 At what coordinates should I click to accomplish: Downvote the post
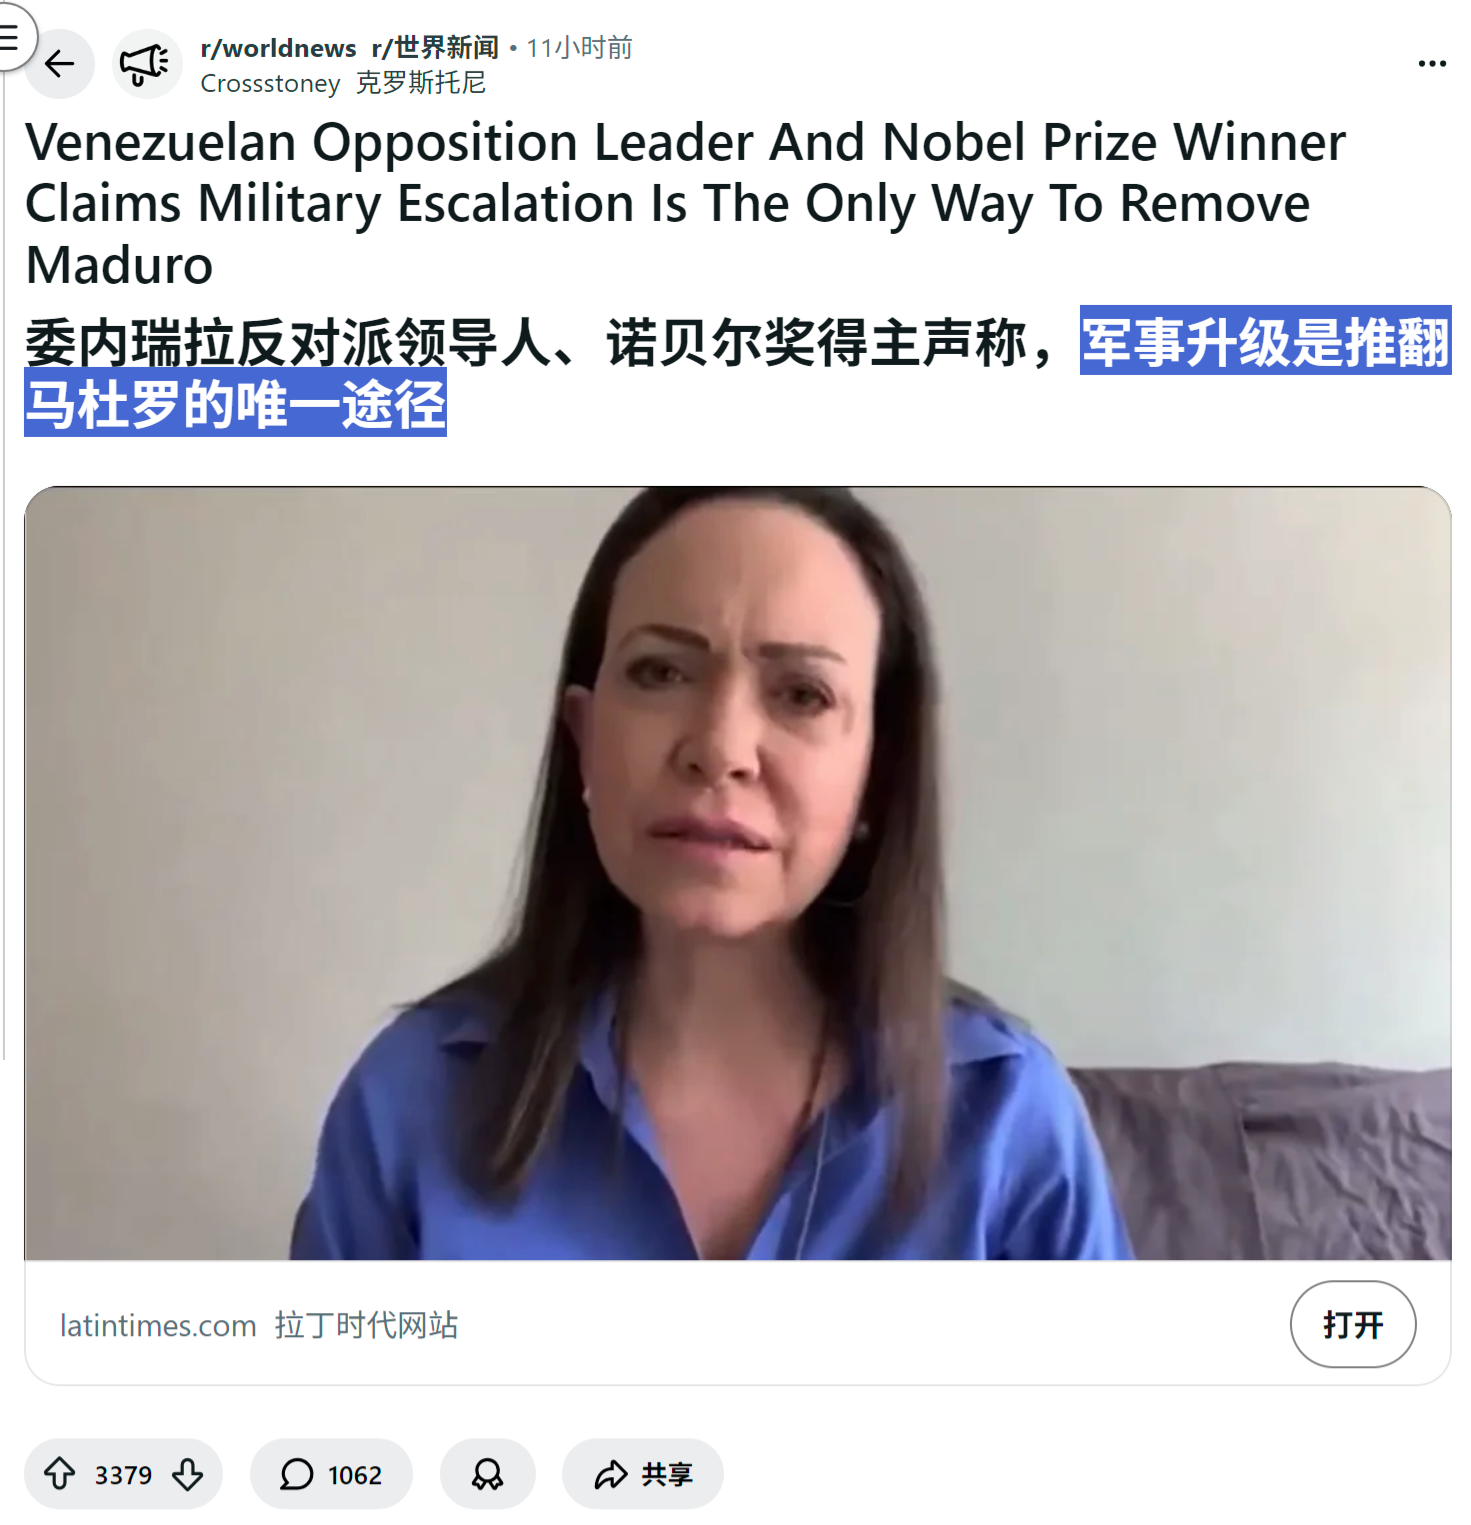click(188, 1473)
